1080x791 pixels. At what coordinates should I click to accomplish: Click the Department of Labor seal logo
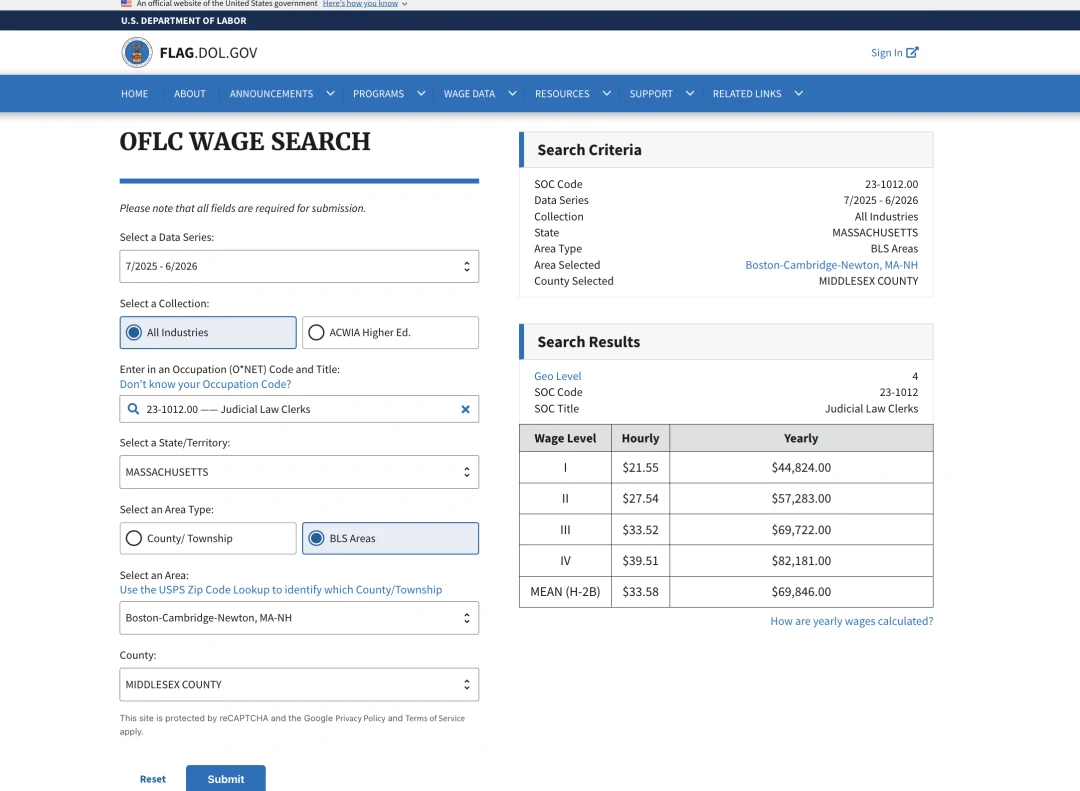click(136, 52)
